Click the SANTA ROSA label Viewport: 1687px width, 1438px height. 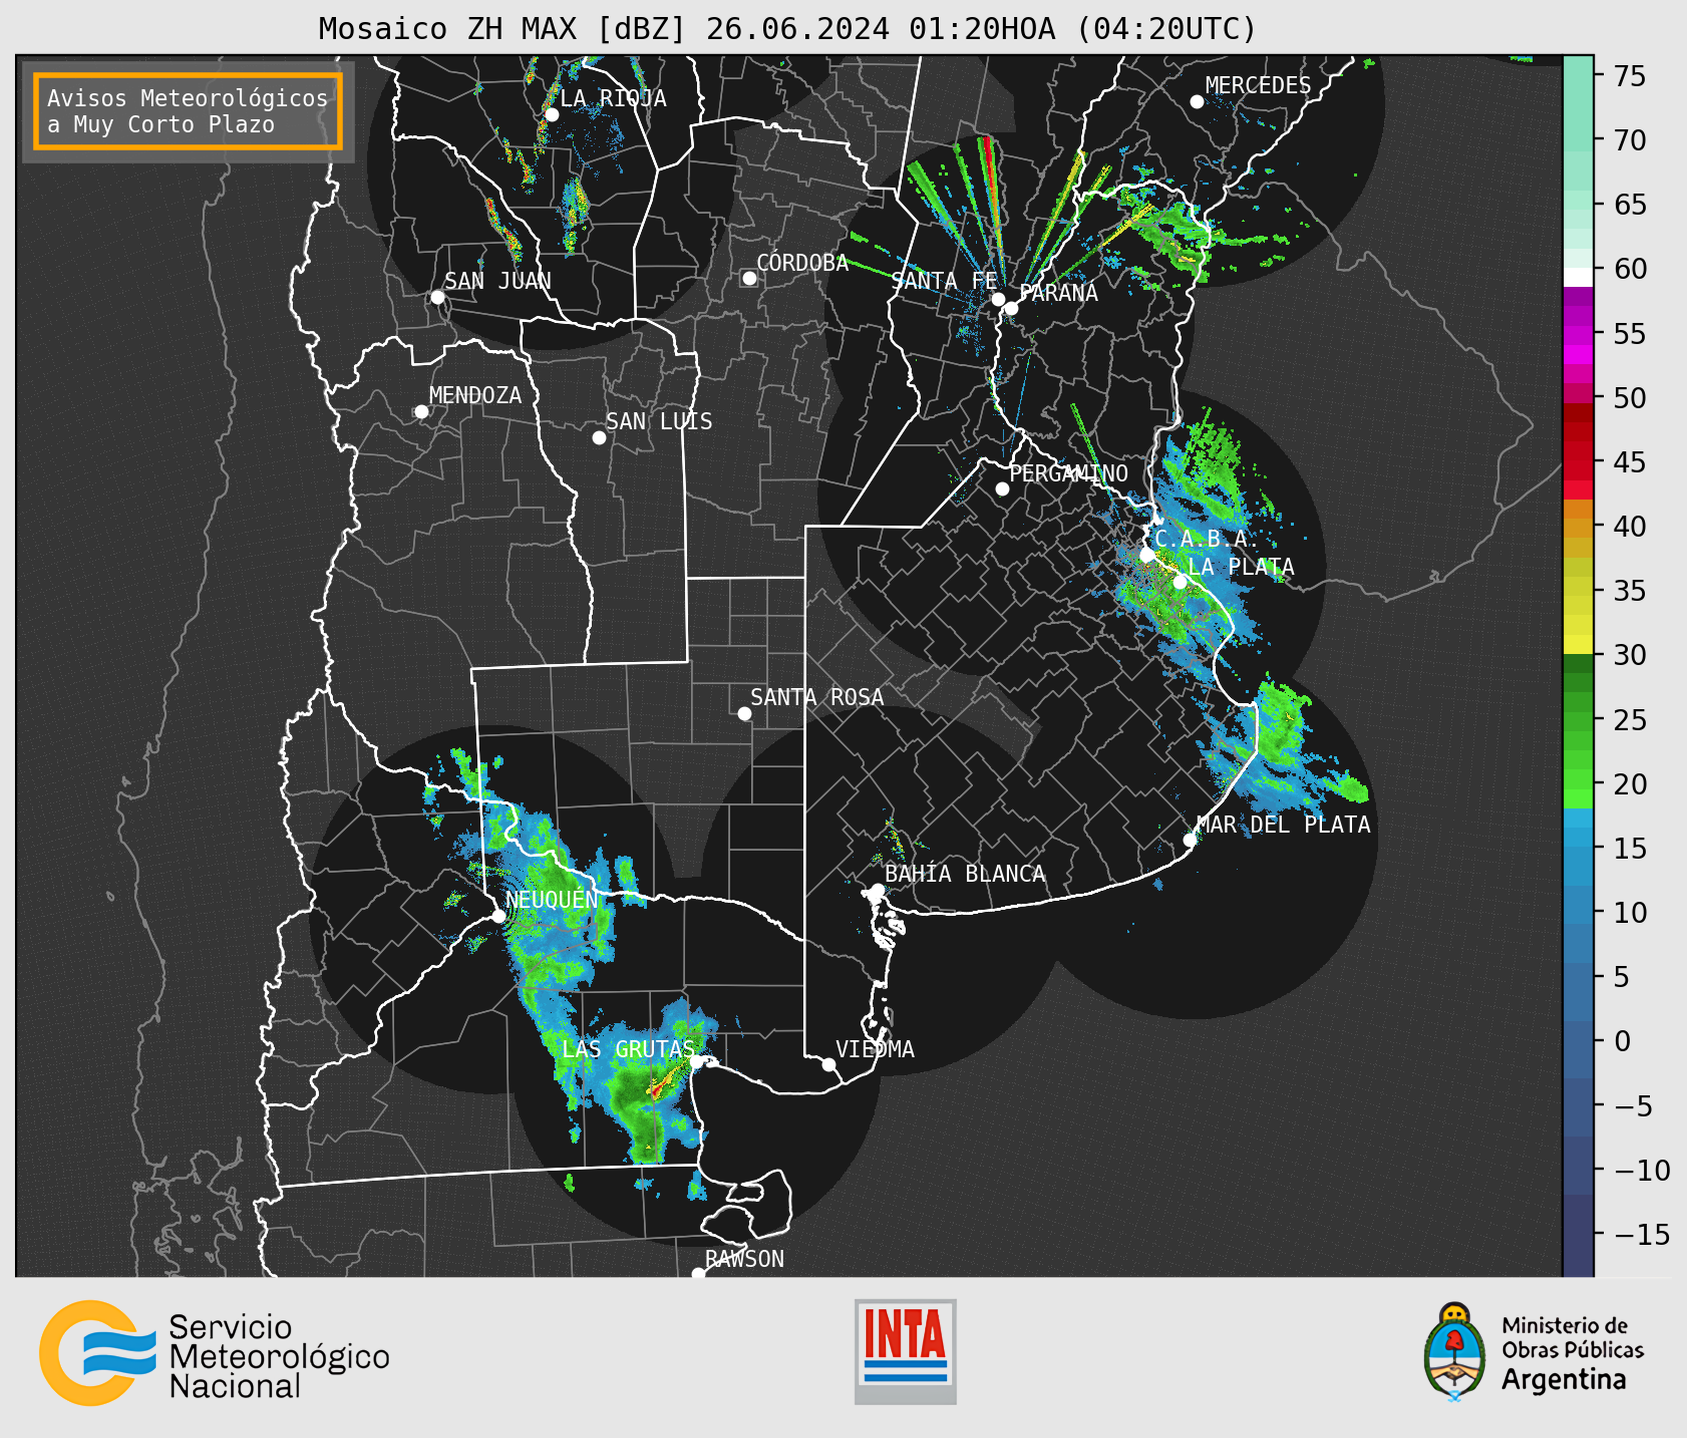click(817, 697)
